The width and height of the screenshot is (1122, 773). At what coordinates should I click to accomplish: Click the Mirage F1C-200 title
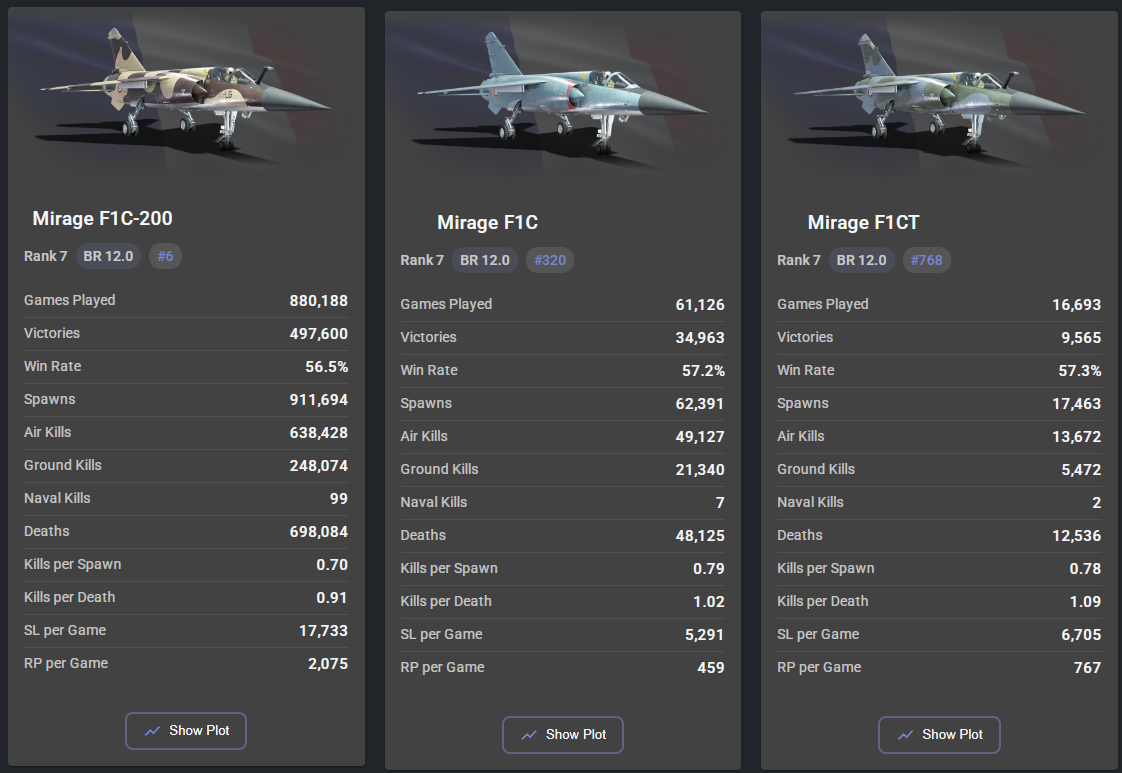pos(103,219)
